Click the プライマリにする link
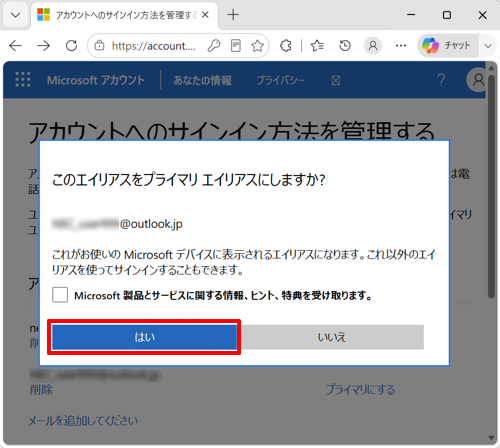Screen dimensions: 500x448 coord(360,389)
